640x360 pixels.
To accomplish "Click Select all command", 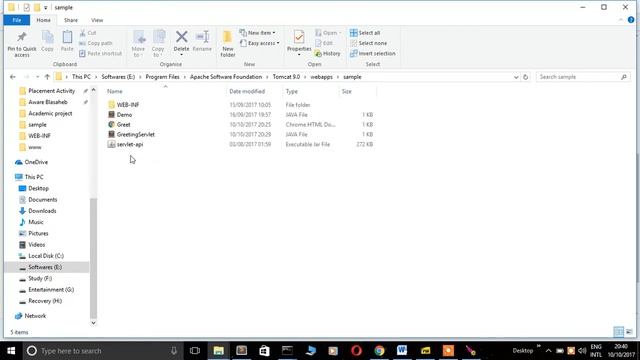I will point(365,33).
